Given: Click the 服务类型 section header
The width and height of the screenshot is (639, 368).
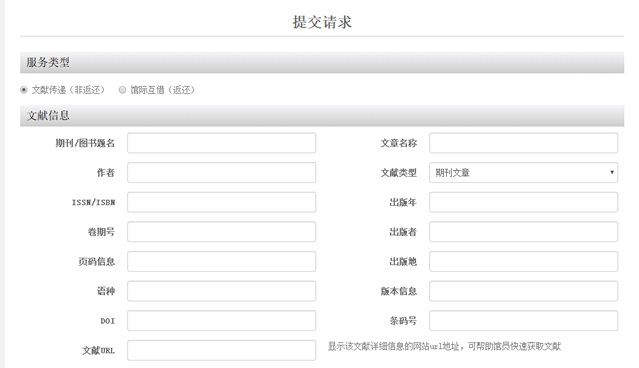Looking at the screenshot, I should pyautogui.click(x=322, y=62).
